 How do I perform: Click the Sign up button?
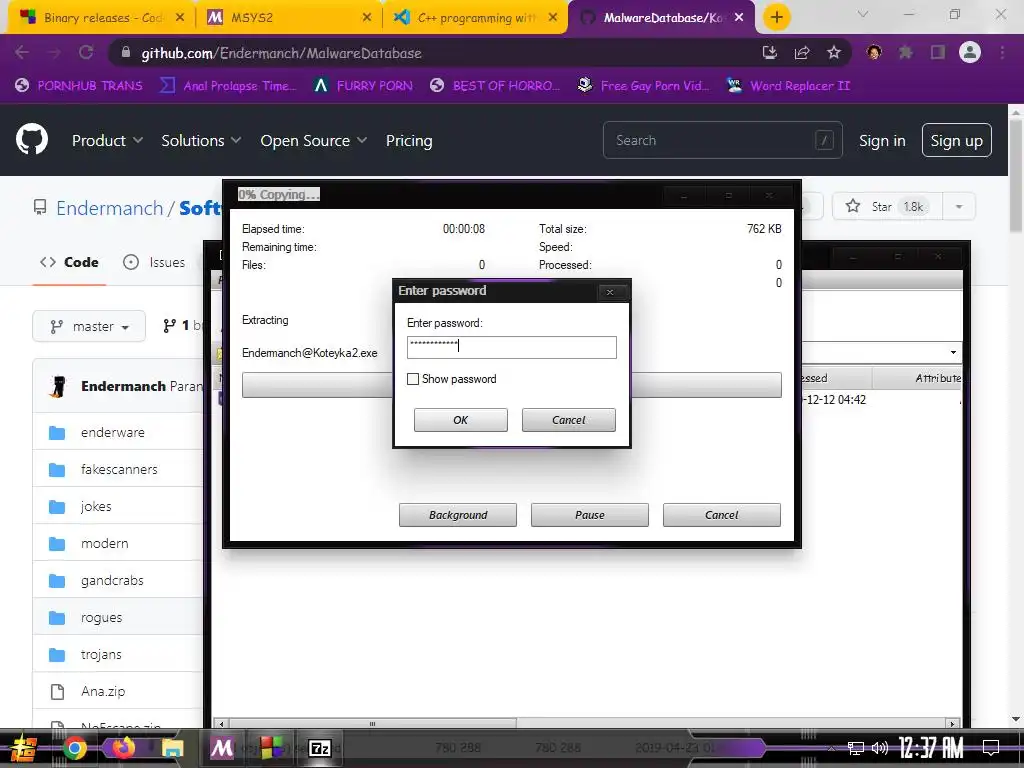(956, 140)
